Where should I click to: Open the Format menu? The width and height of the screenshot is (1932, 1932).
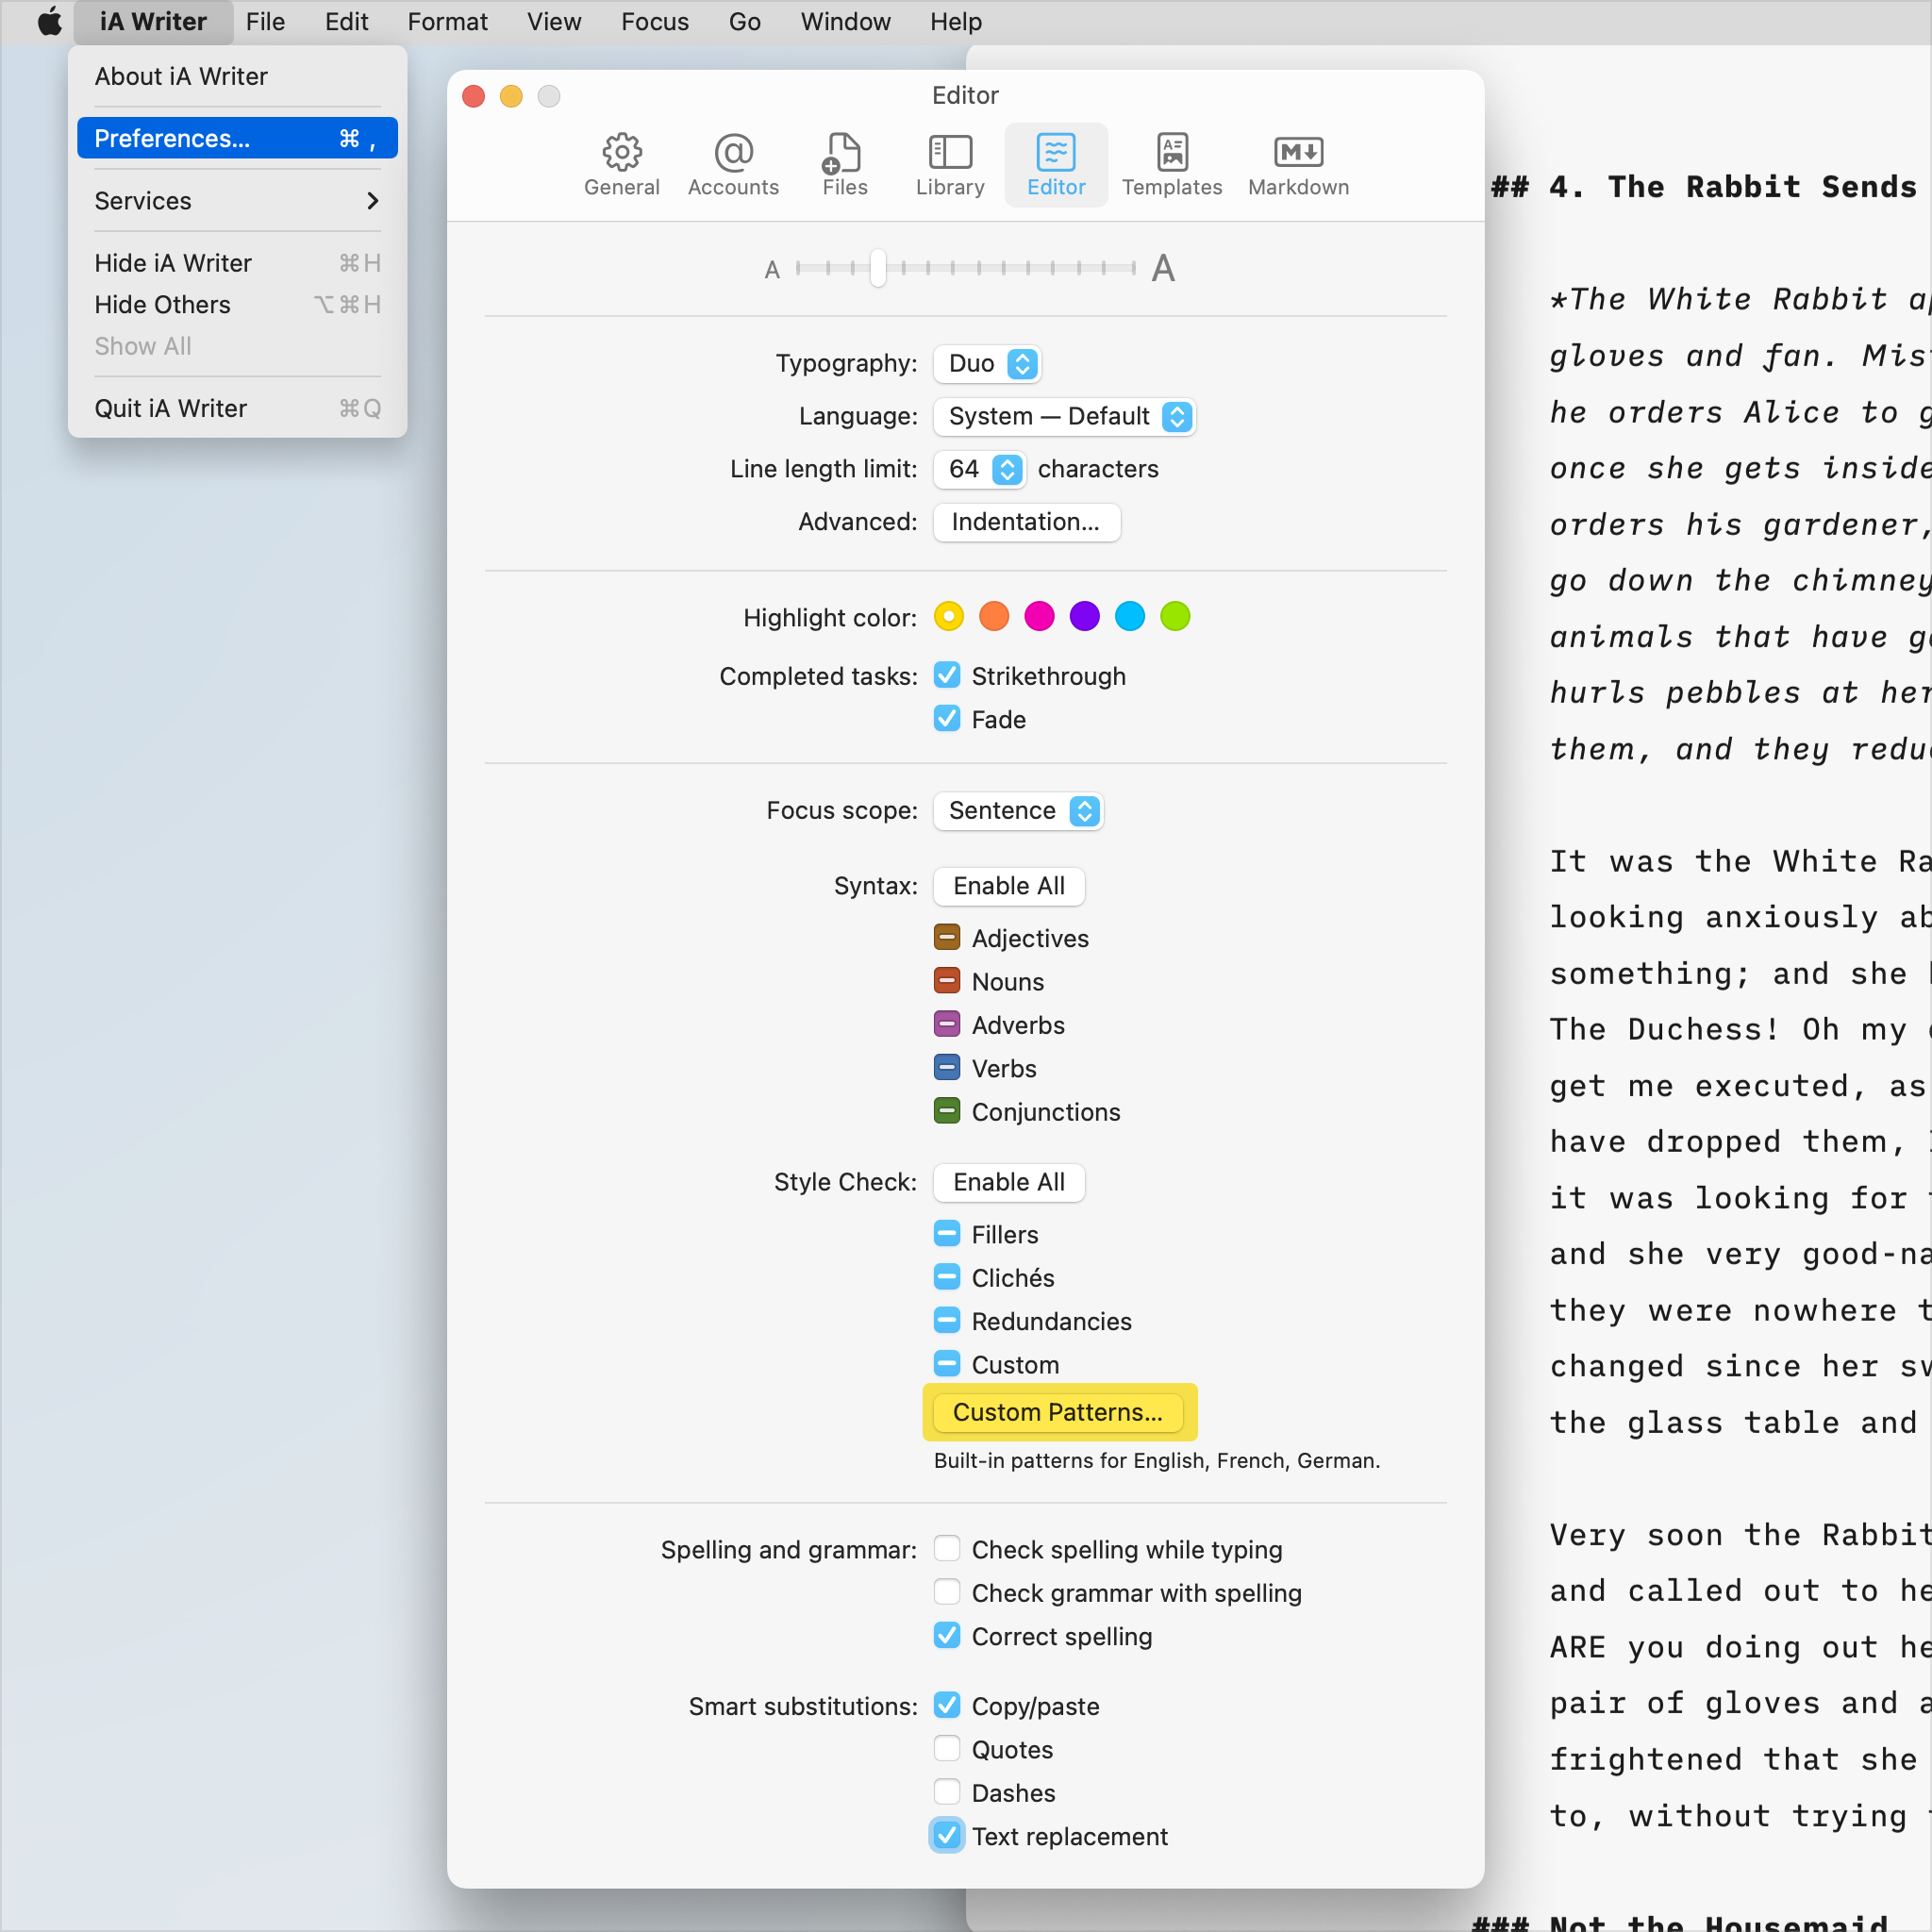(x=447, y=22)
